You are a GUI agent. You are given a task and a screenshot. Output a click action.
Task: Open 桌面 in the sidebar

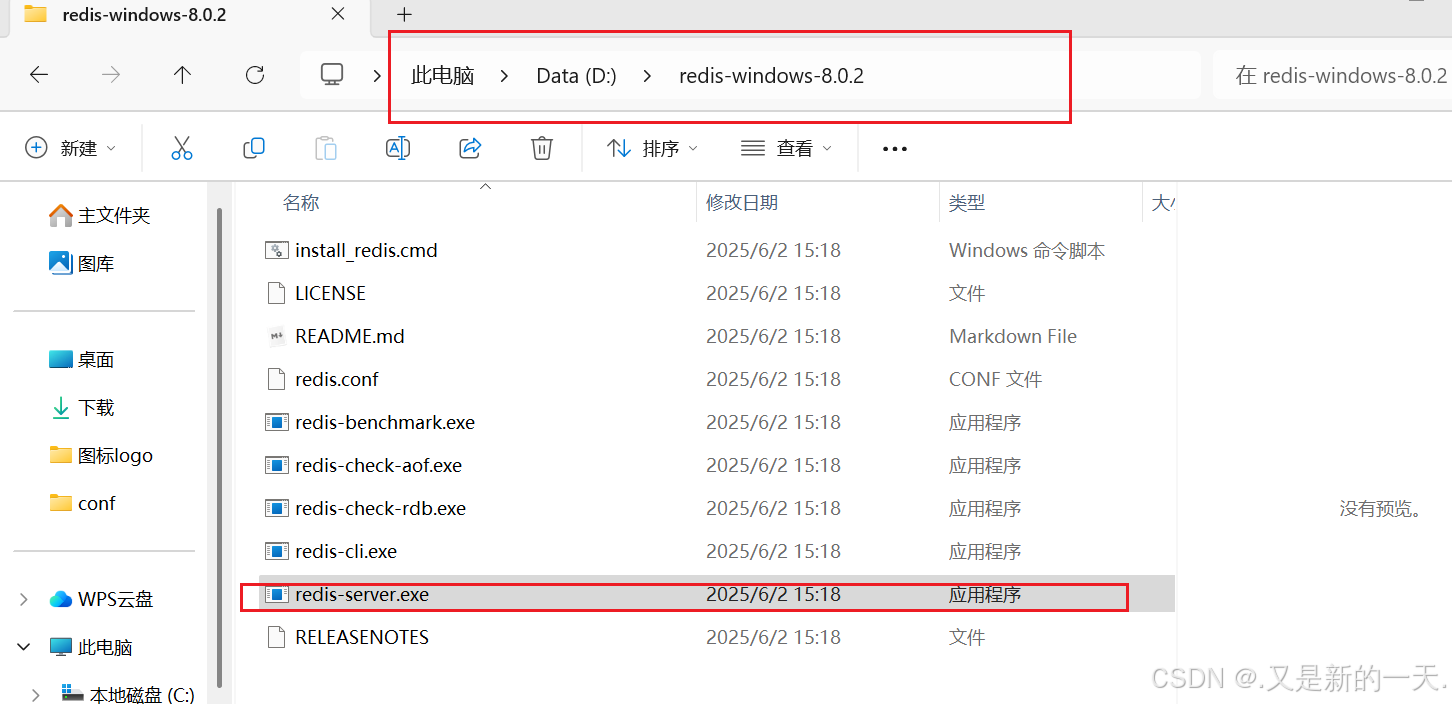pyautogui.click(x=82, y=359)
